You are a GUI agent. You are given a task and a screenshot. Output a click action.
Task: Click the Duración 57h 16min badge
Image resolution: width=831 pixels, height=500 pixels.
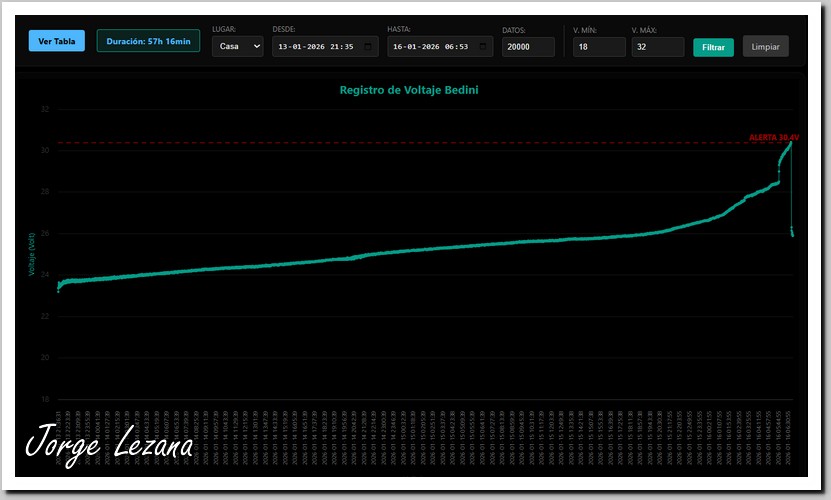pyautogui.click(x=148, y=42)
